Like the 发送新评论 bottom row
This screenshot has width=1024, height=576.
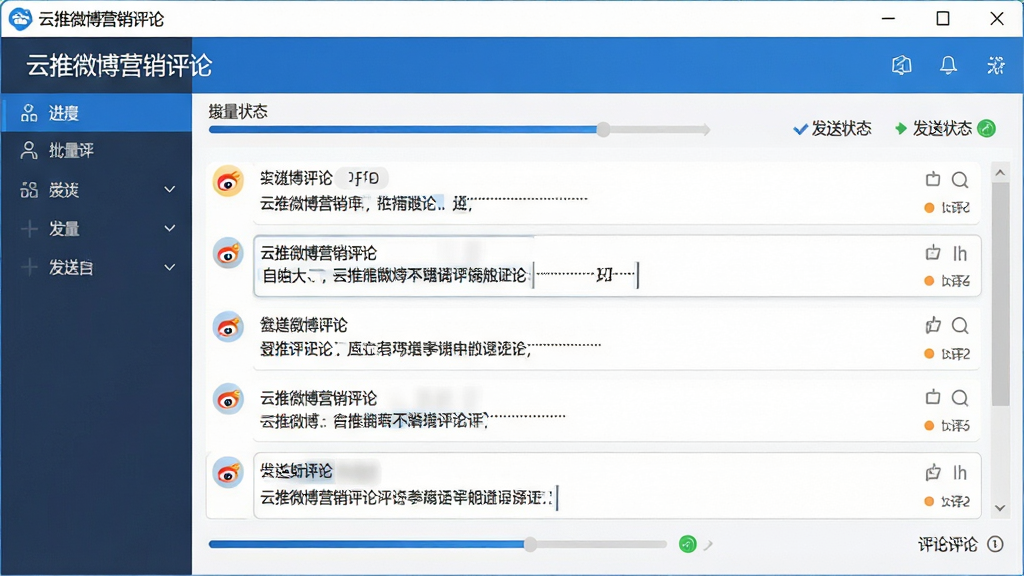pos(933,472)
